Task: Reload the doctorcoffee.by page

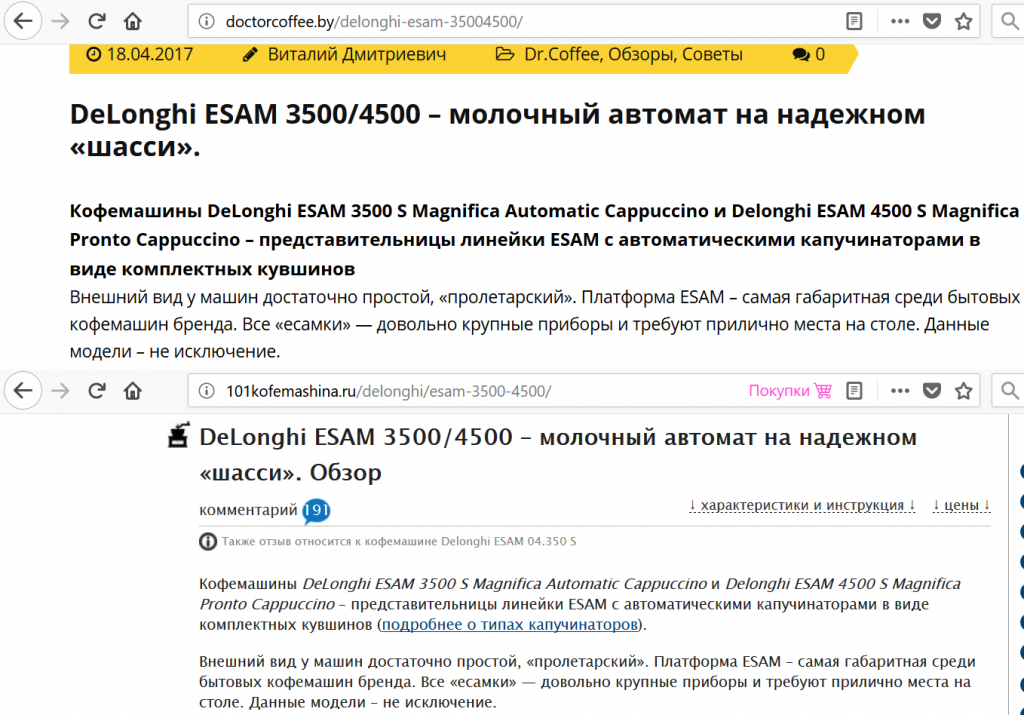Action: 97,22
